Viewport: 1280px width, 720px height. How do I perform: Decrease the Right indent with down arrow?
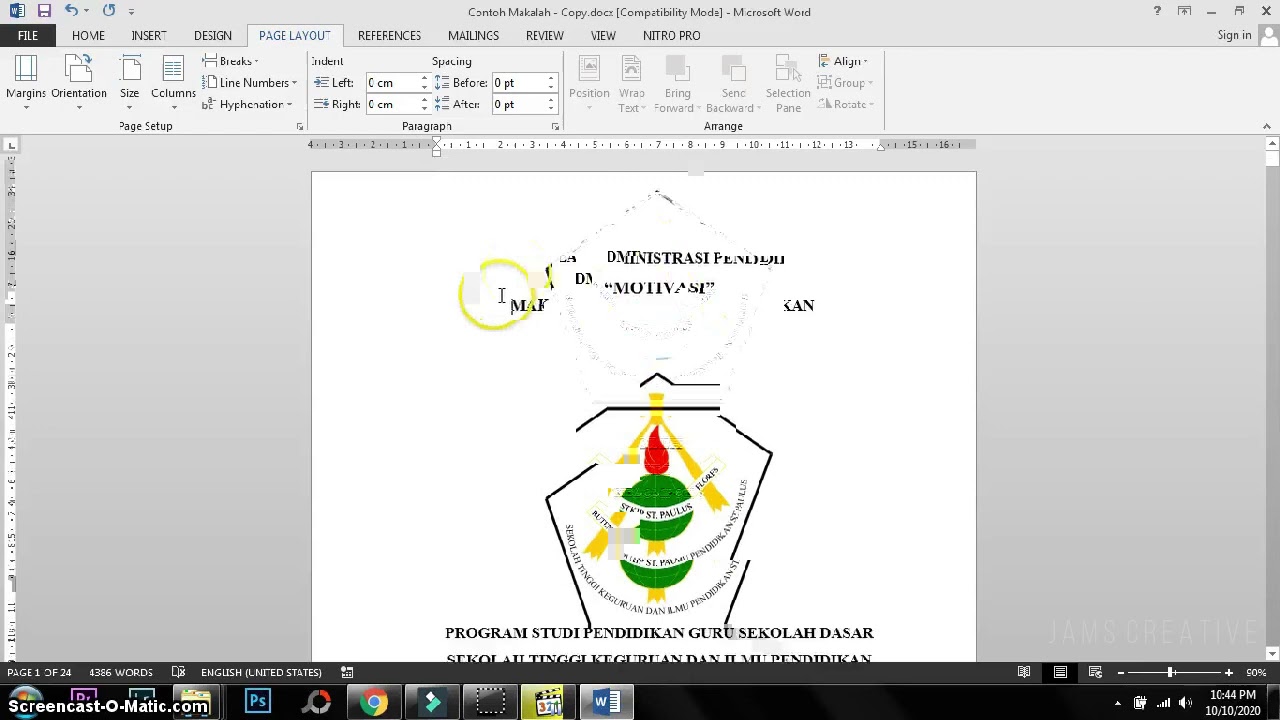click(424, 109)
